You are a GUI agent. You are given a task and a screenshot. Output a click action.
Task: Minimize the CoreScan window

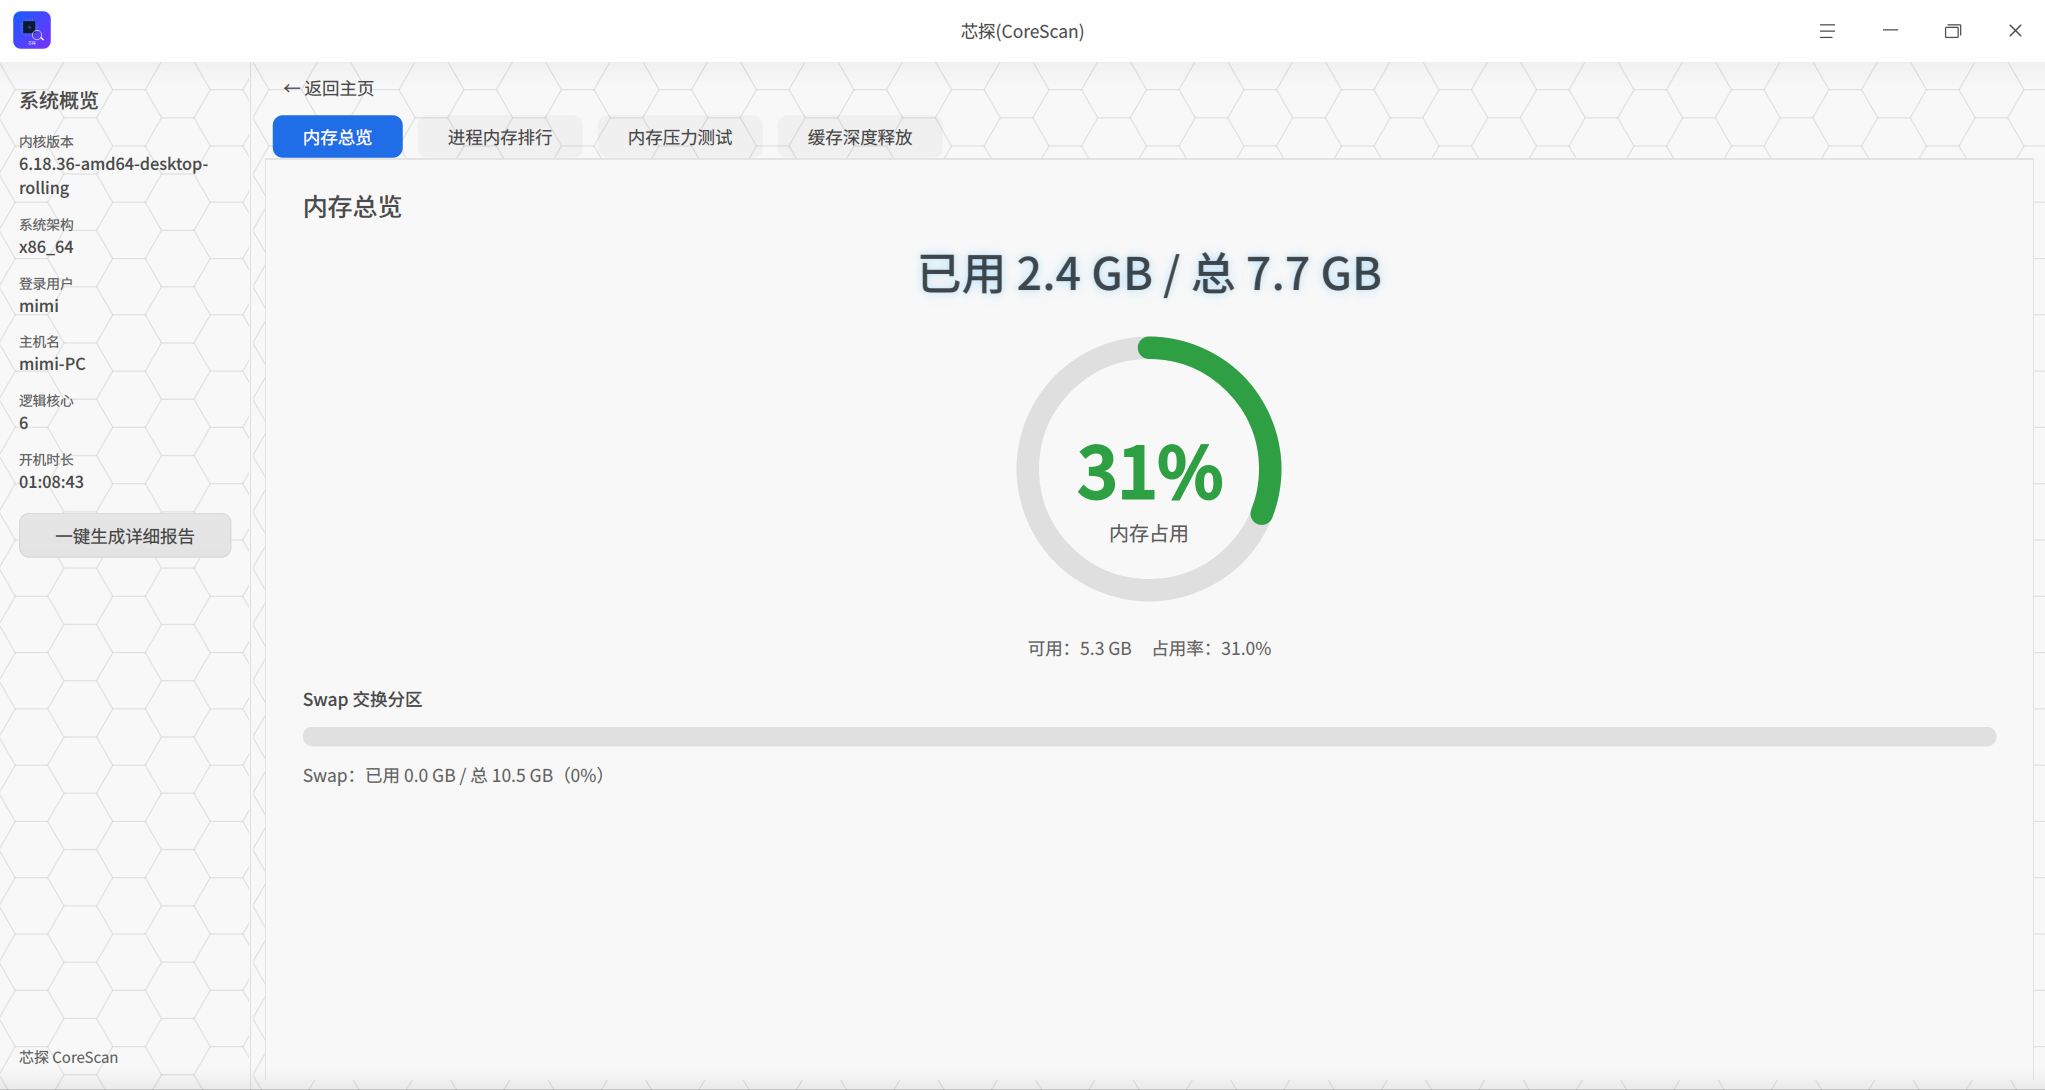1890,31
